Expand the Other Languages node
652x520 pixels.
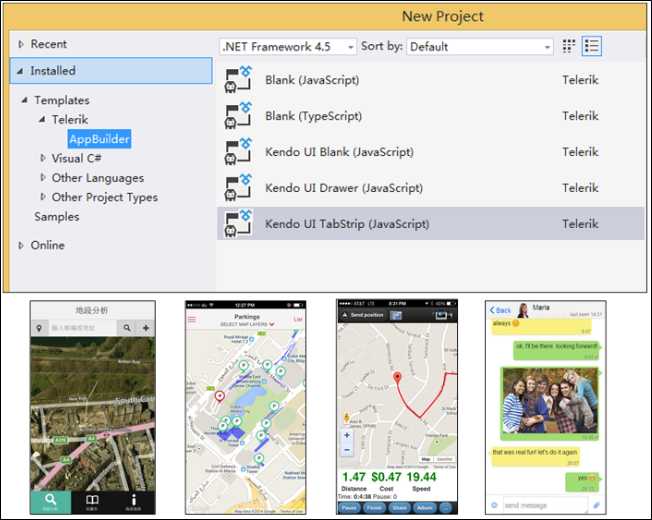[x=42, y=177]
